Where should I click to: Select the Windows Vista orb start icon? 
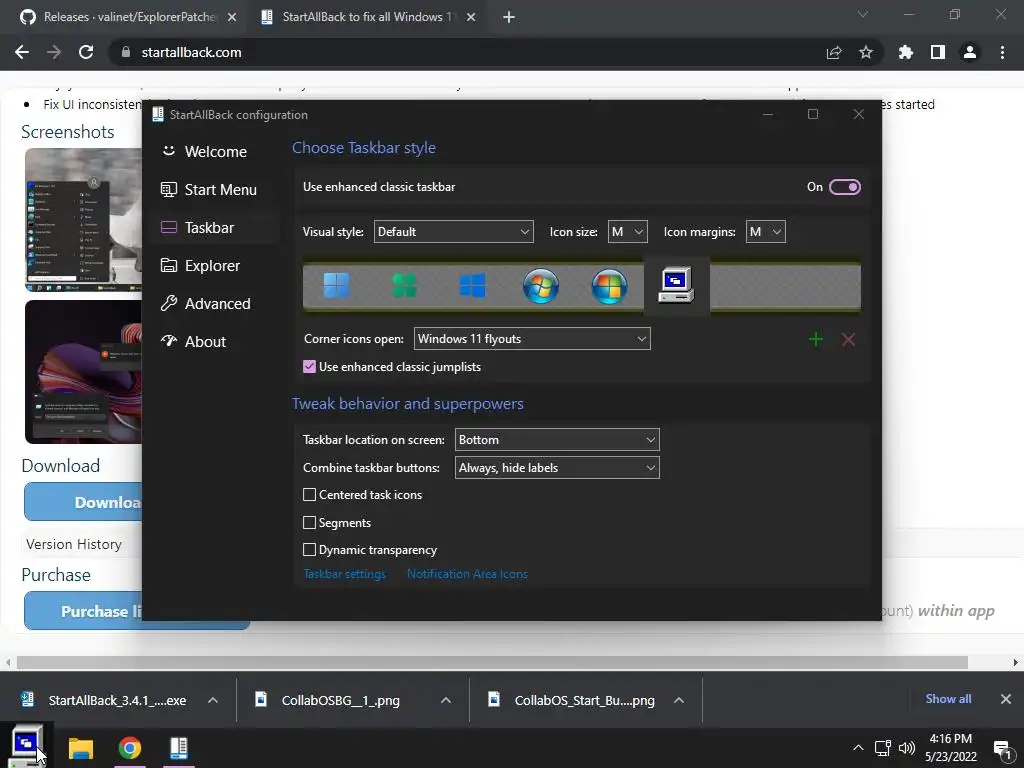click(609, 286)
